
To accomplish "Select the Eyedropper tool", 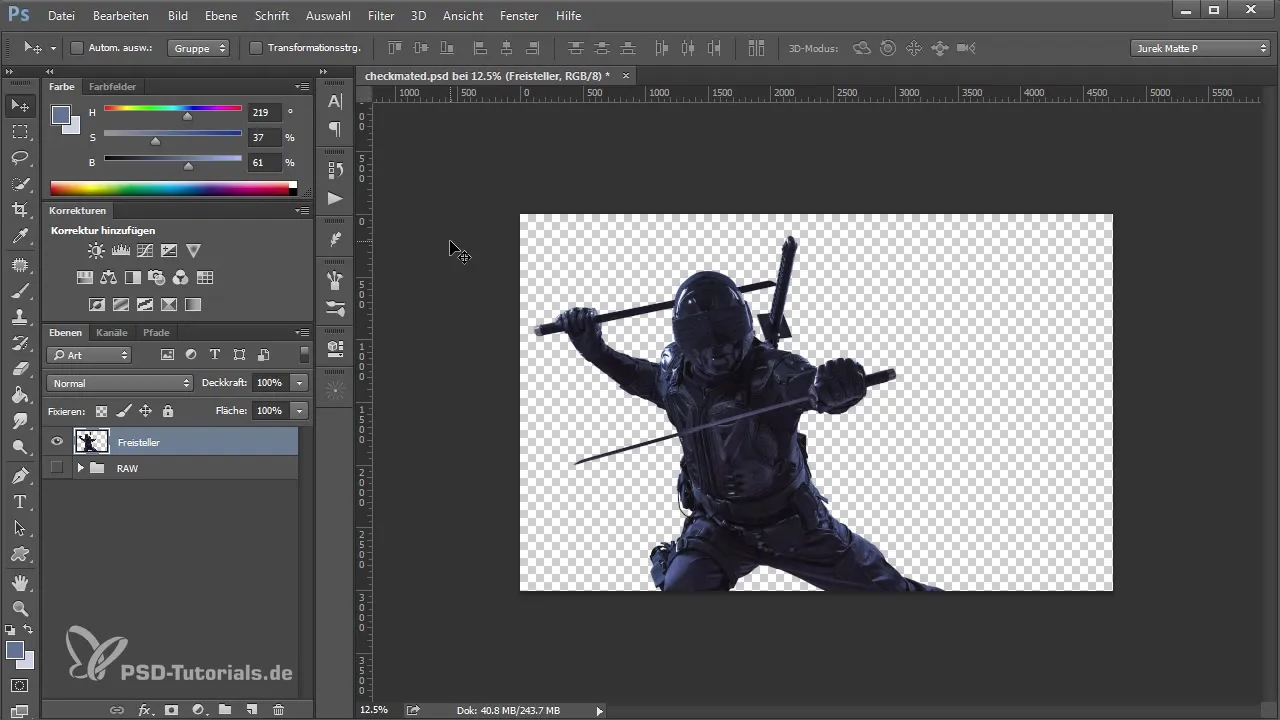I will pos(20,237).
